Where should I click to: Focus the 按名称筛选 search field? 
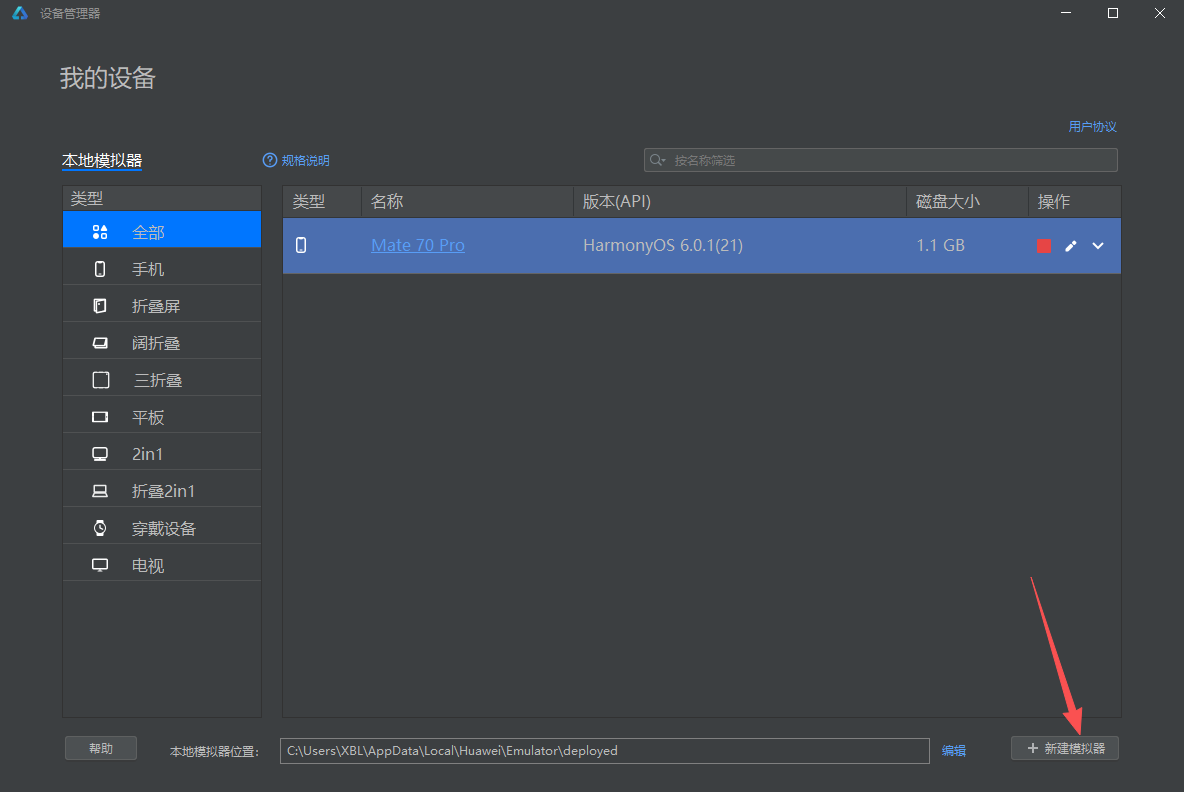coord(880,160)
